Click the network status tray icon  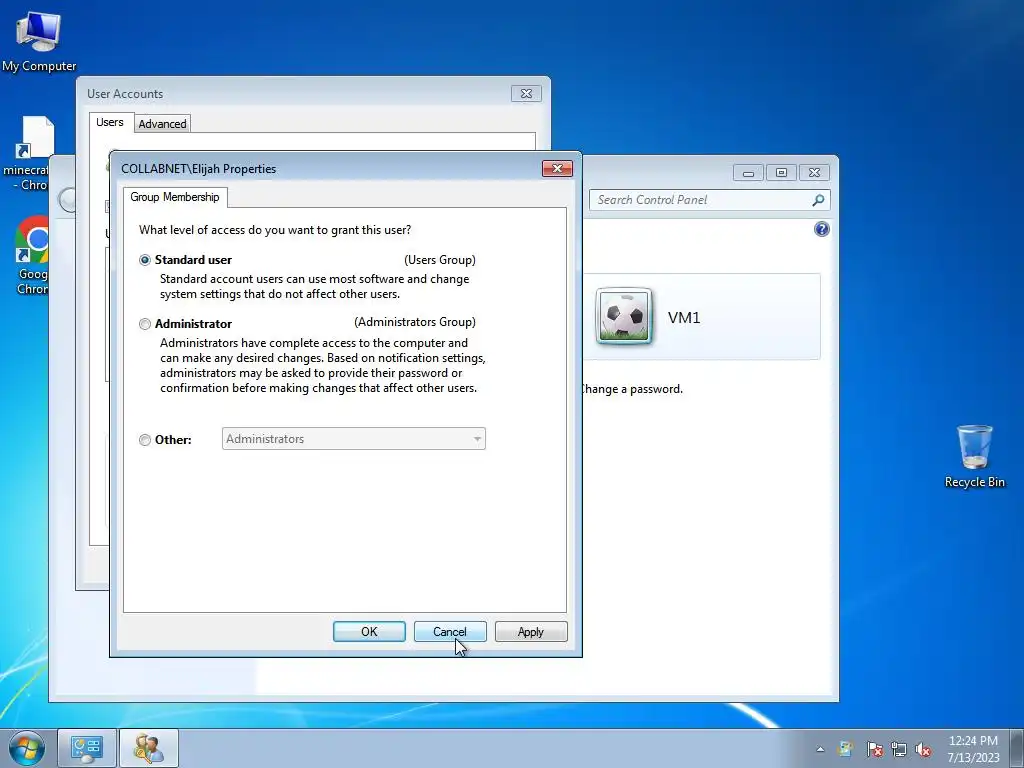899,749
